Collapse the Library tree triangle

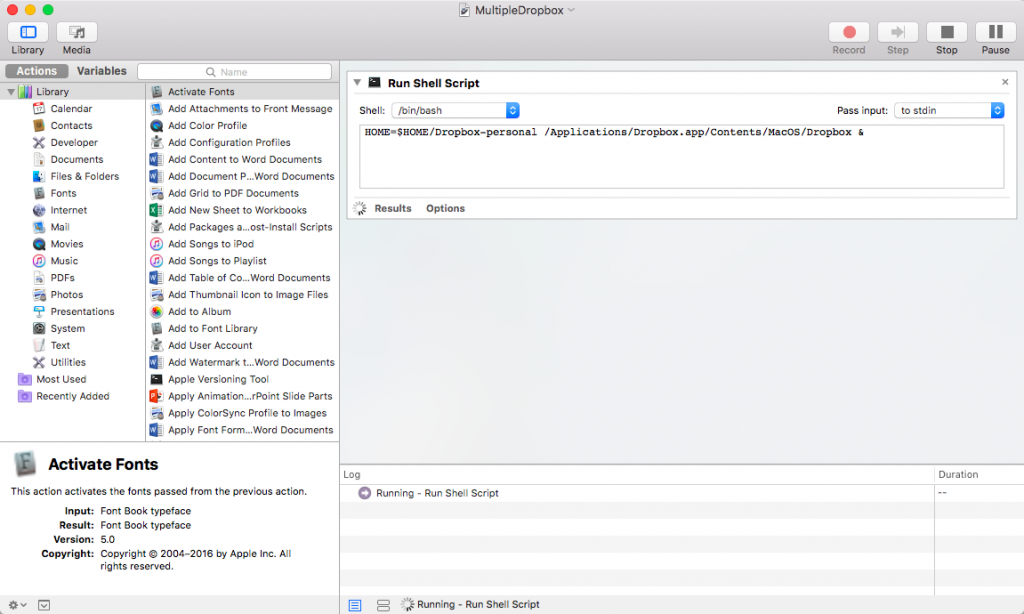click(x=11, y=92)
